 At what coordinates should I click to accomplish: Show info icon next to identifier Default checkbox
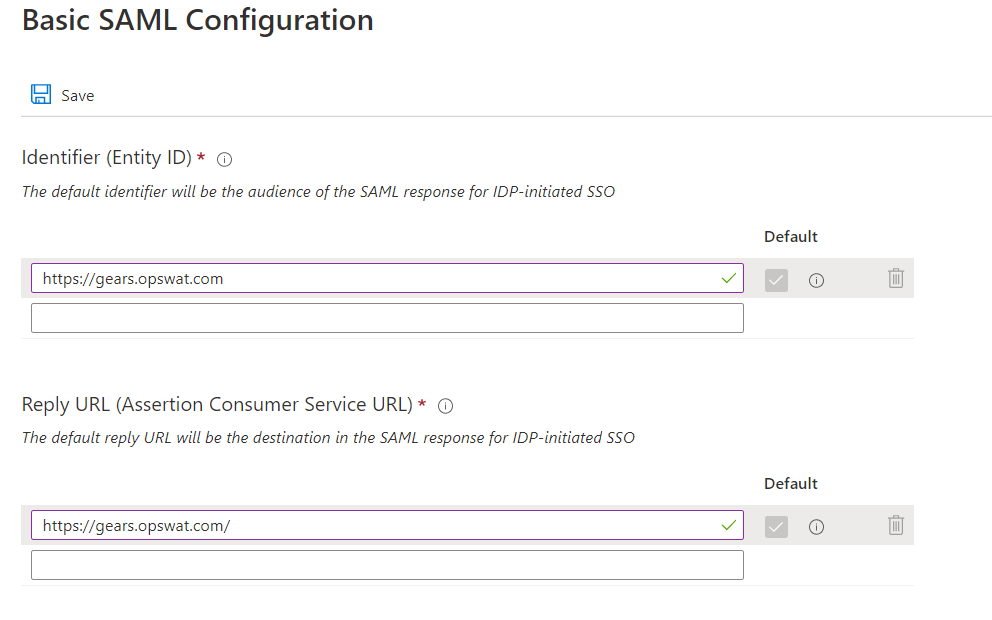click(x=816, y=280)
